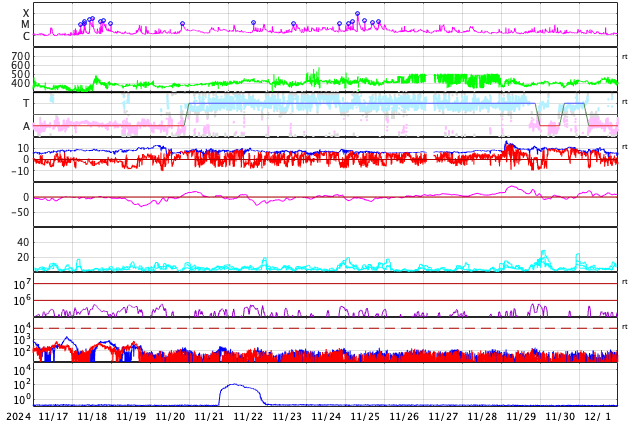Click the 11/28 date label
Image resolution: width=634 pixels, height=424 pixels.
(x=482, y=416)
